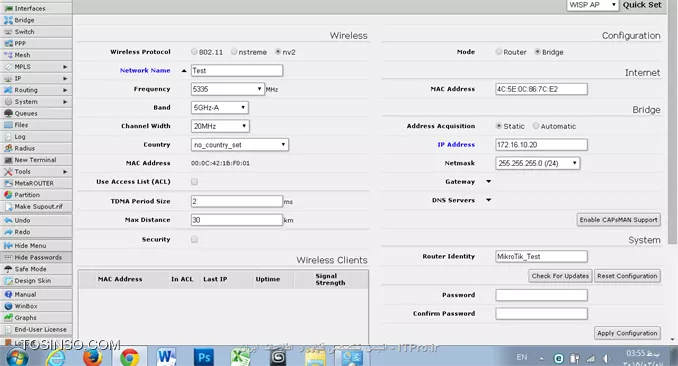Expand the DNS Servers field arrow
Screen dimensions: 678x366
(x=489, y=200)
